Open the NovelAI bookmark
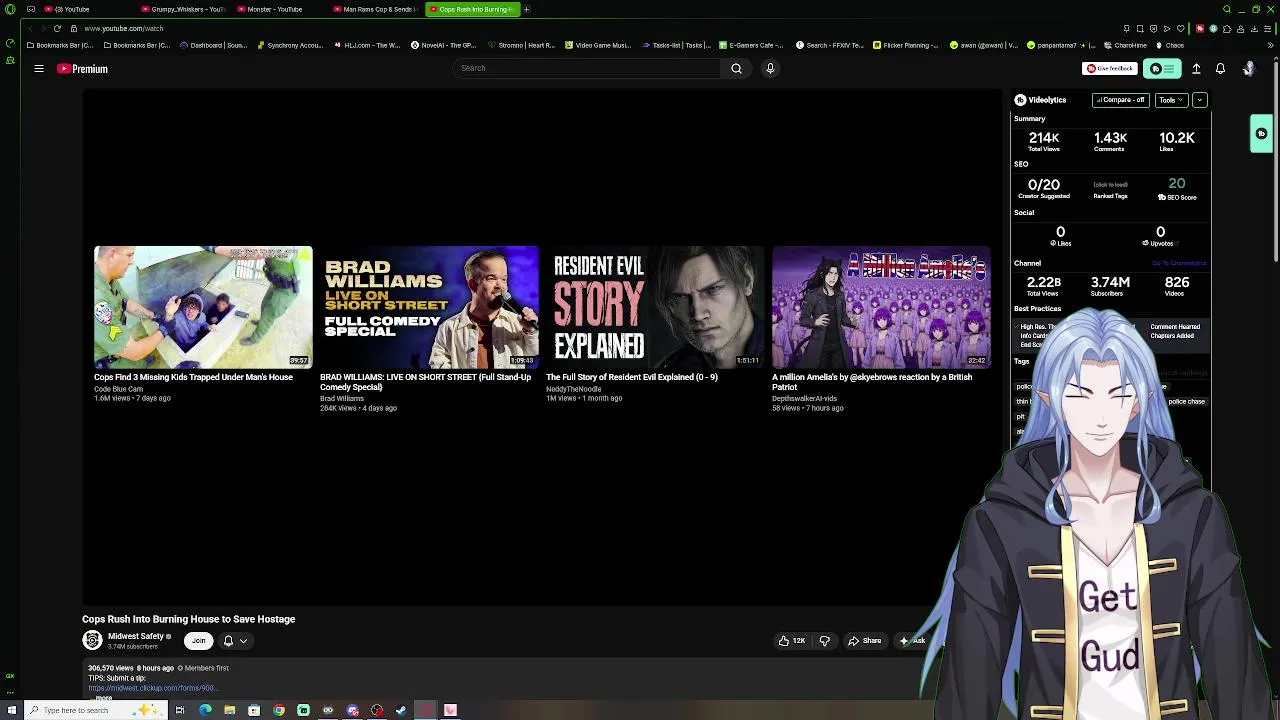The width and height of the screenshot is (1280, 720). (444, 45)
